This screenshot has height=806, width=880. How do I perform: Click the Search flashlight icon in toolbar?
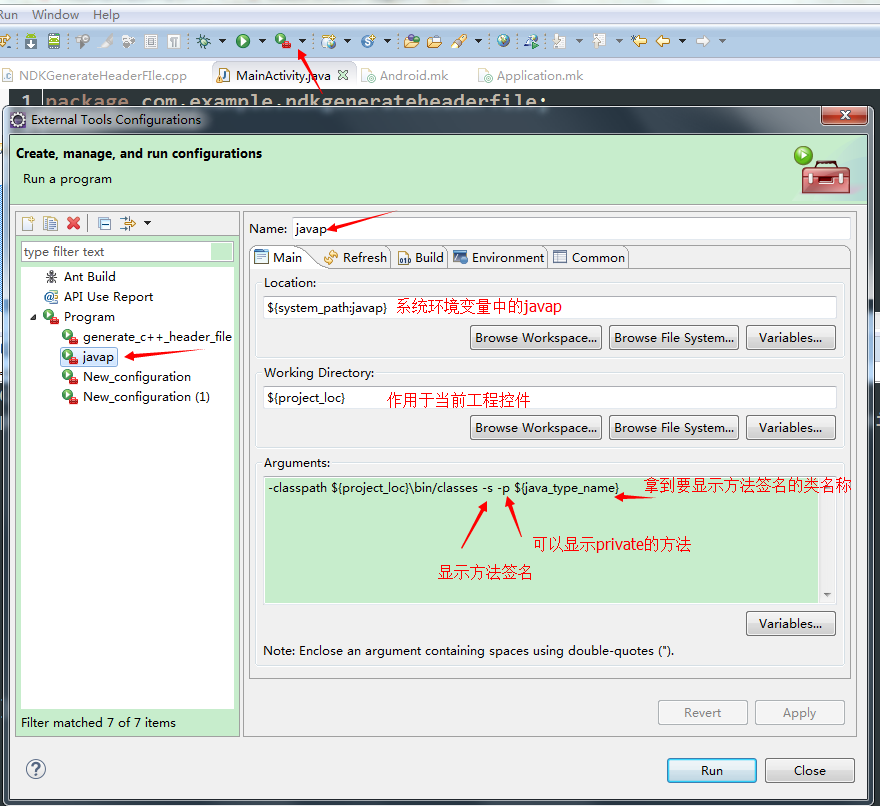coord(459,41)
